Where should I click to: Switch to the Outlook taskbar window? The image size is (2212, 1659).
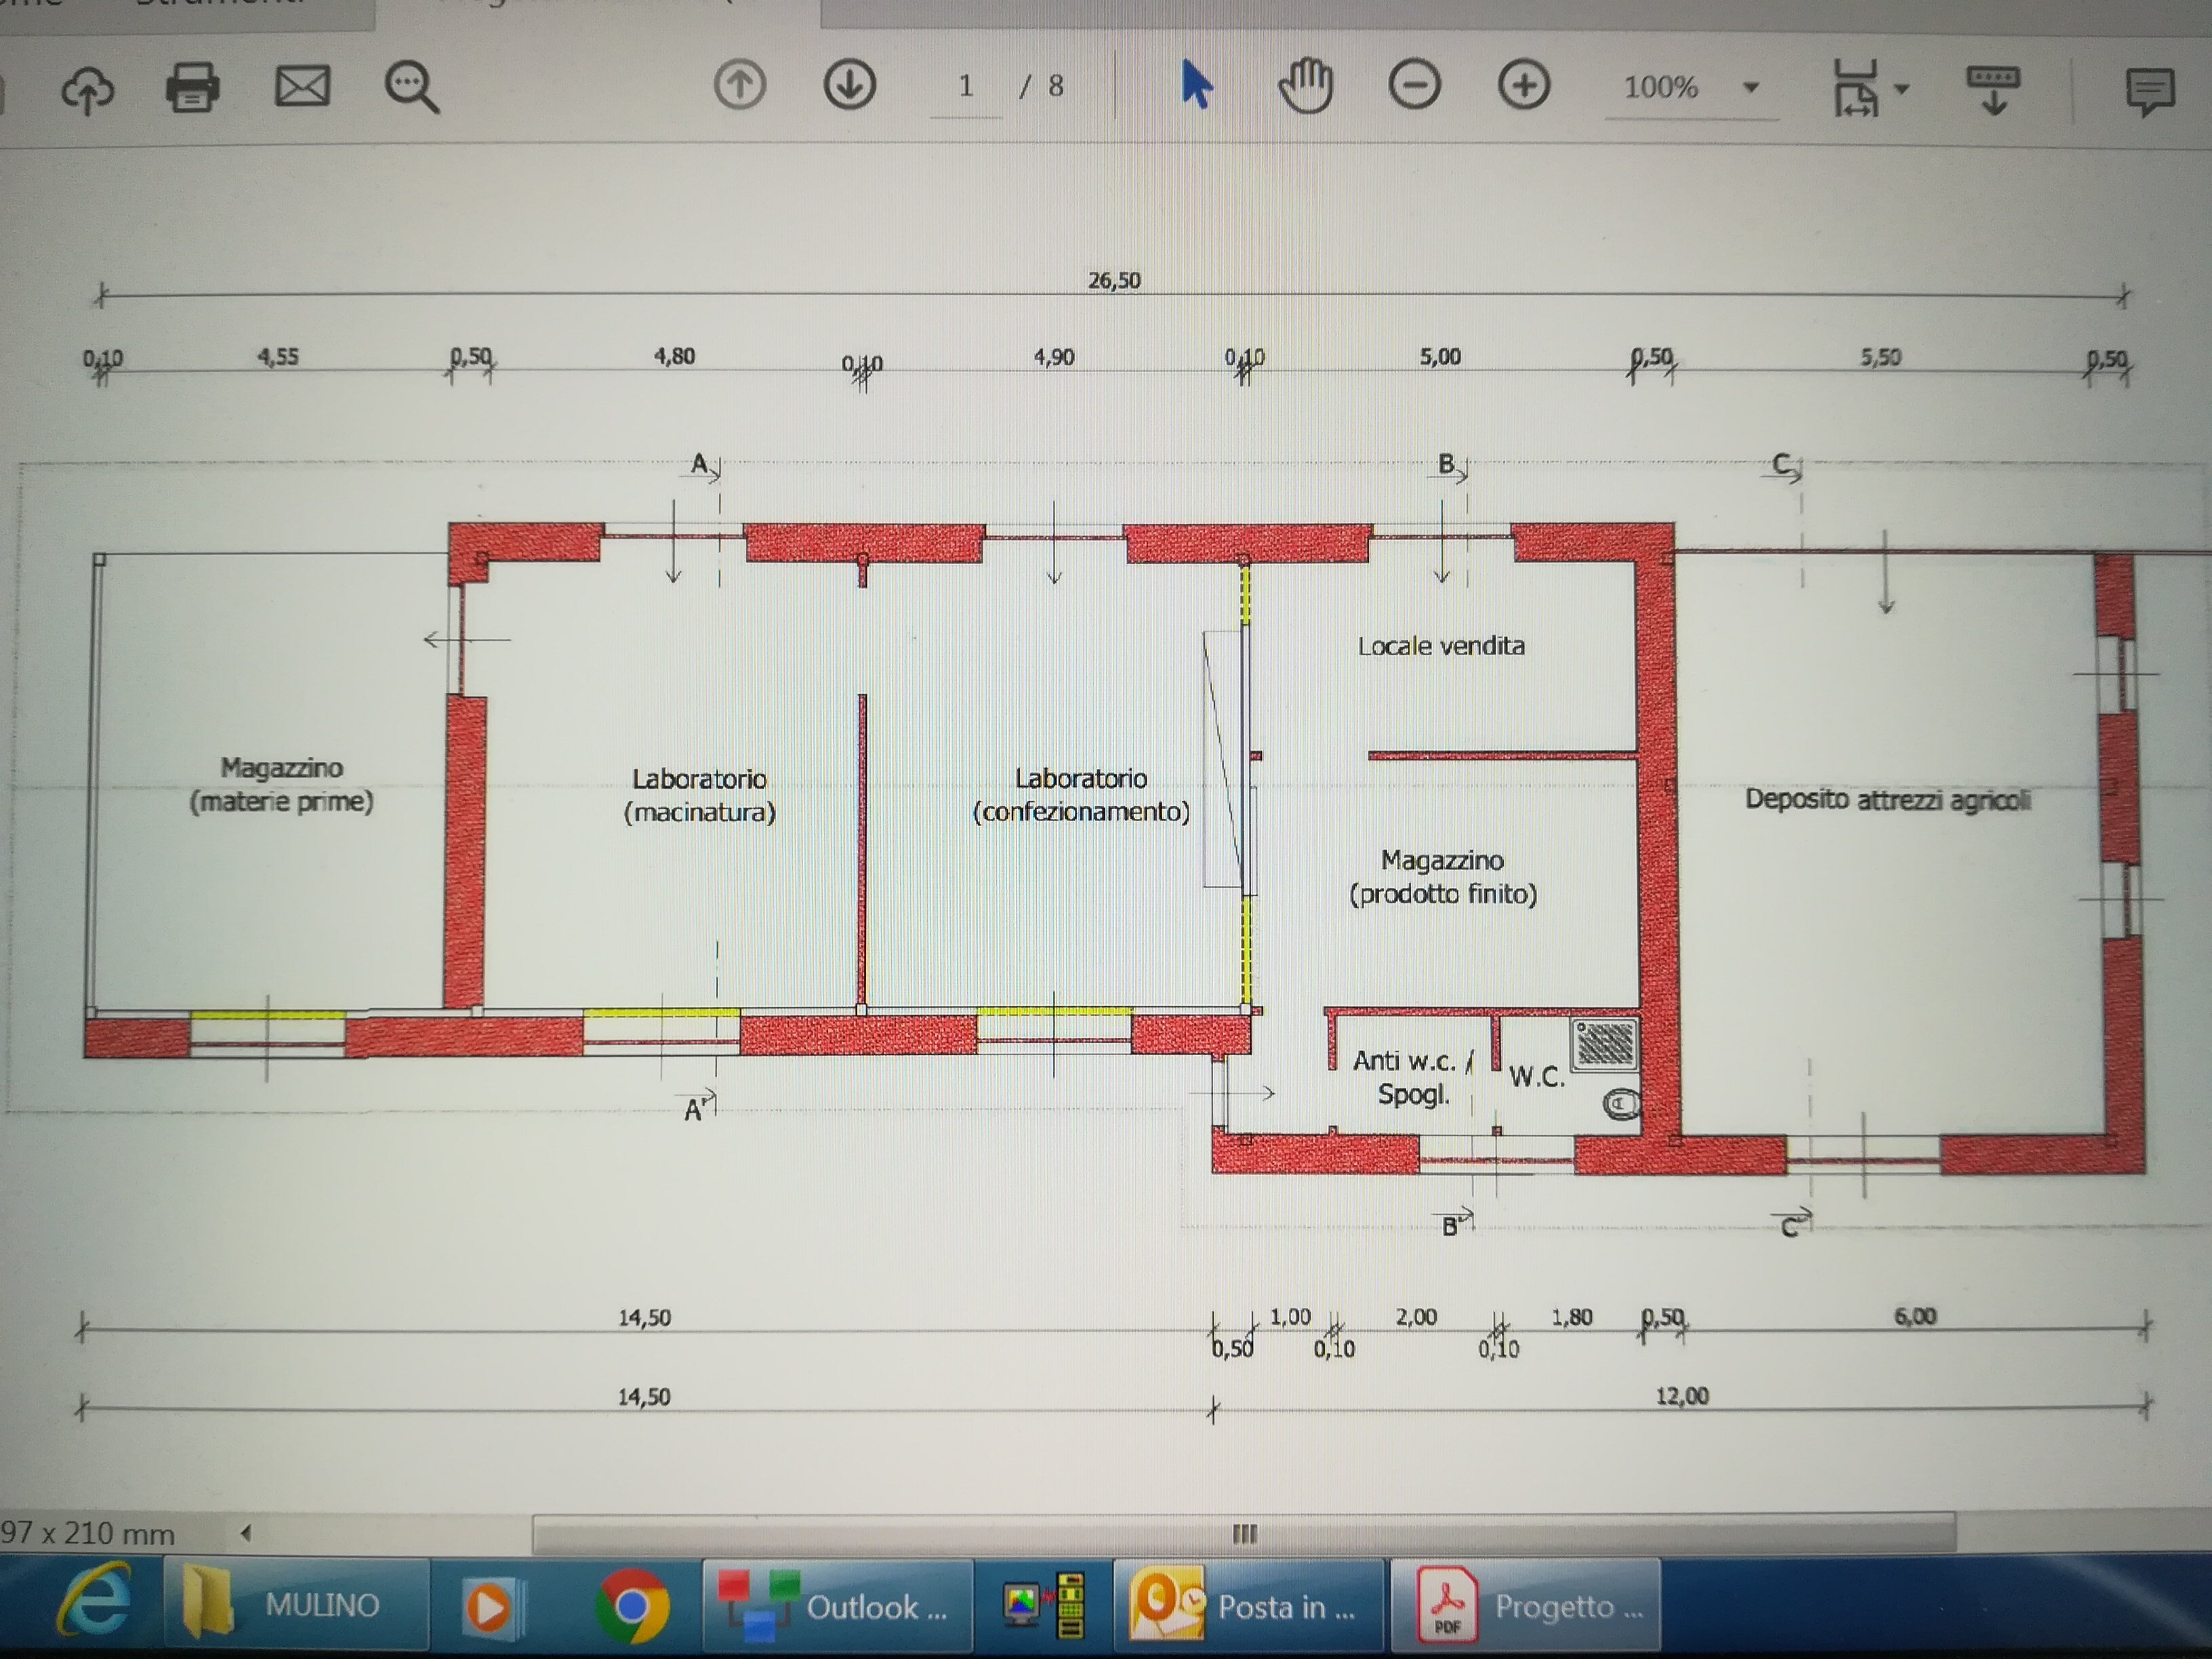pos(838,1606)
